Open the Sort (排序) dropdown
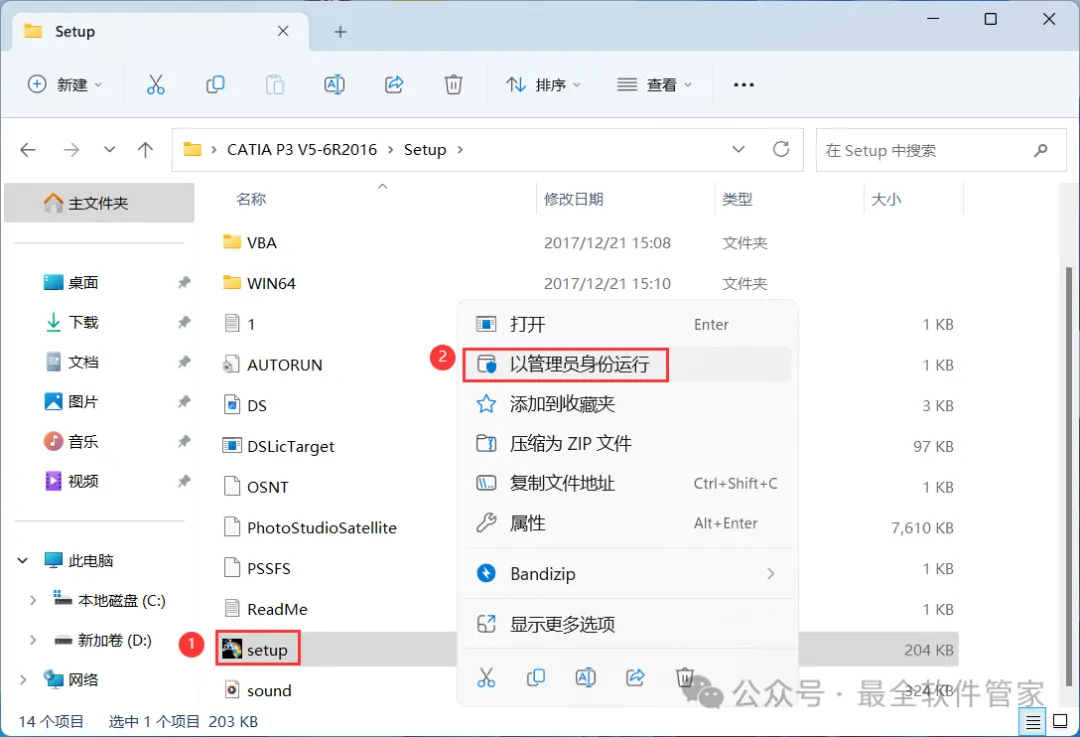The image size is (1080, 737). coord(544,85)
